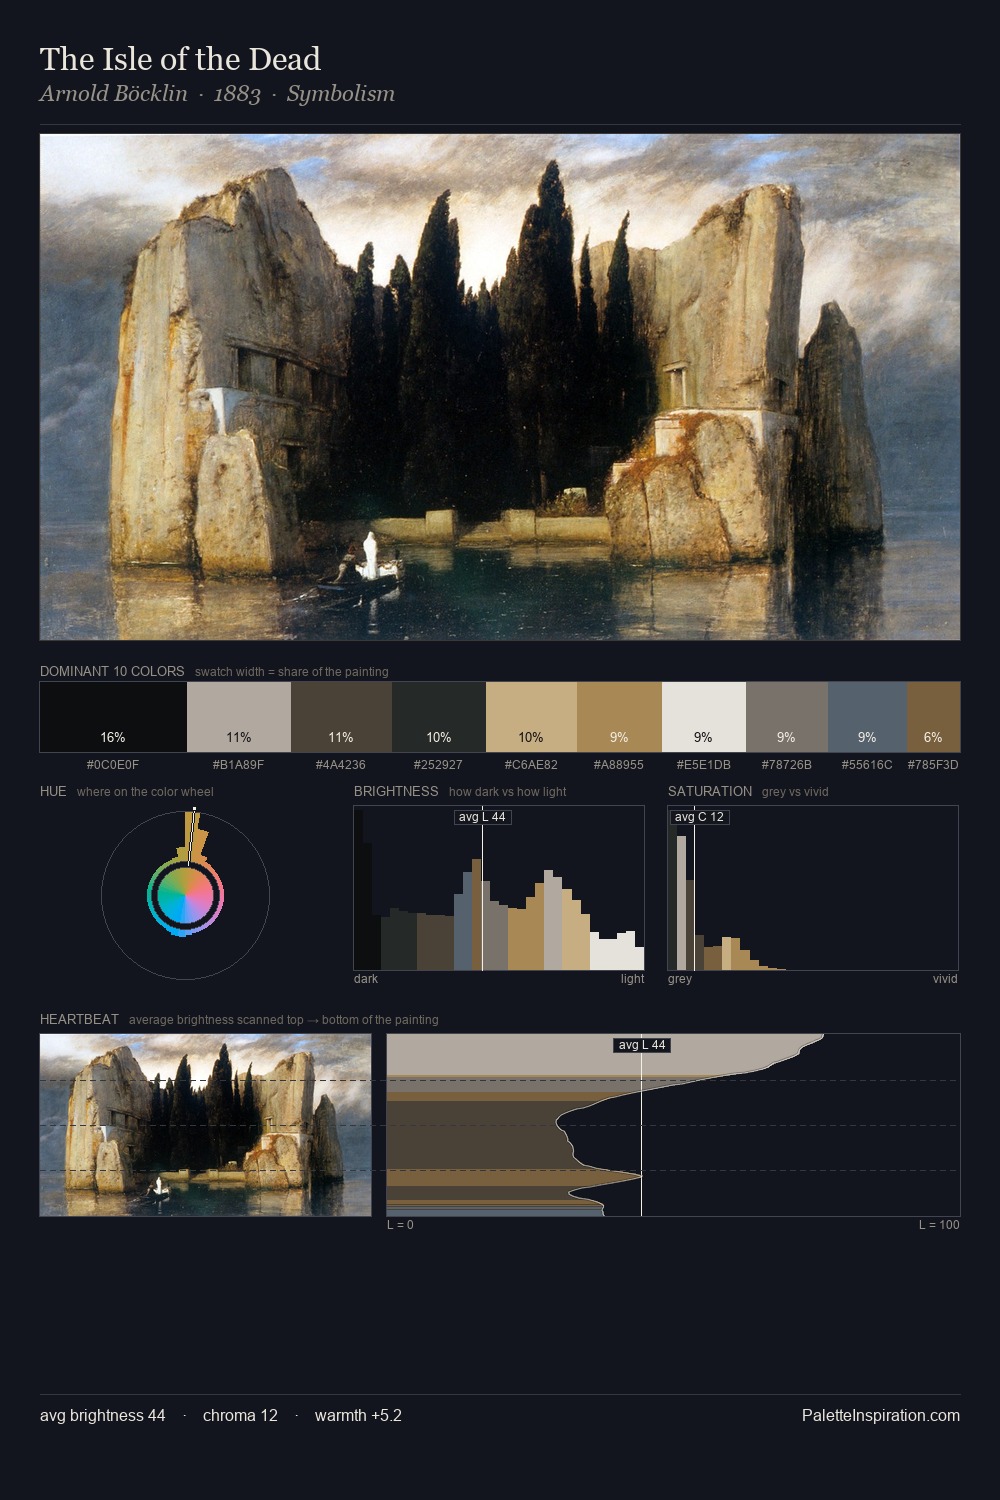
Task: Select the #252927 dark green swatch
Action: (x=439, y=717)
